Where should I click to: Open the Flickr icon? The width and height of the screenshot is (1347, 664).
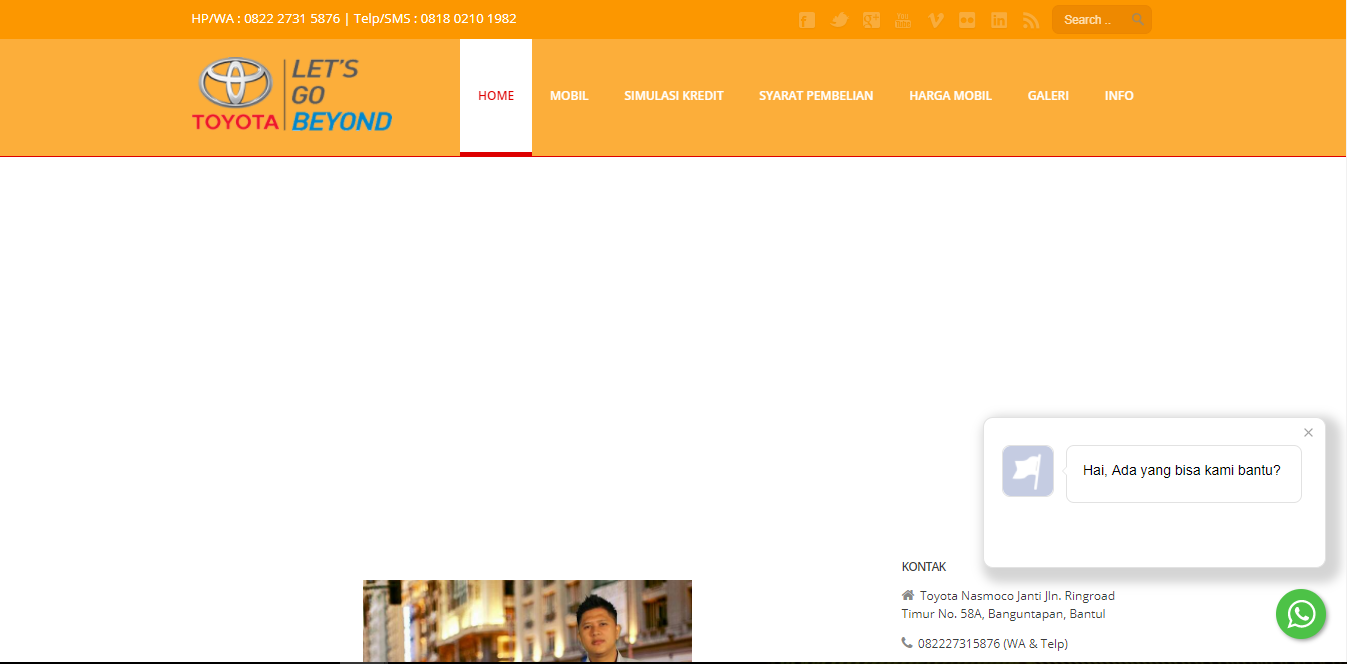[967, 20]
